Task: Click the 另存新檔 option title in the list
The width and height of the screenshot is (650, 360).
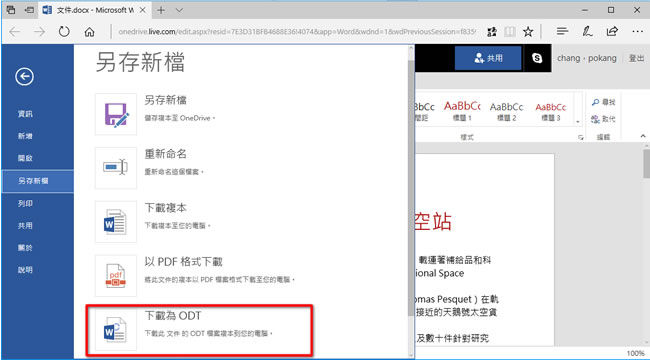Action: (x=165, y=100)
